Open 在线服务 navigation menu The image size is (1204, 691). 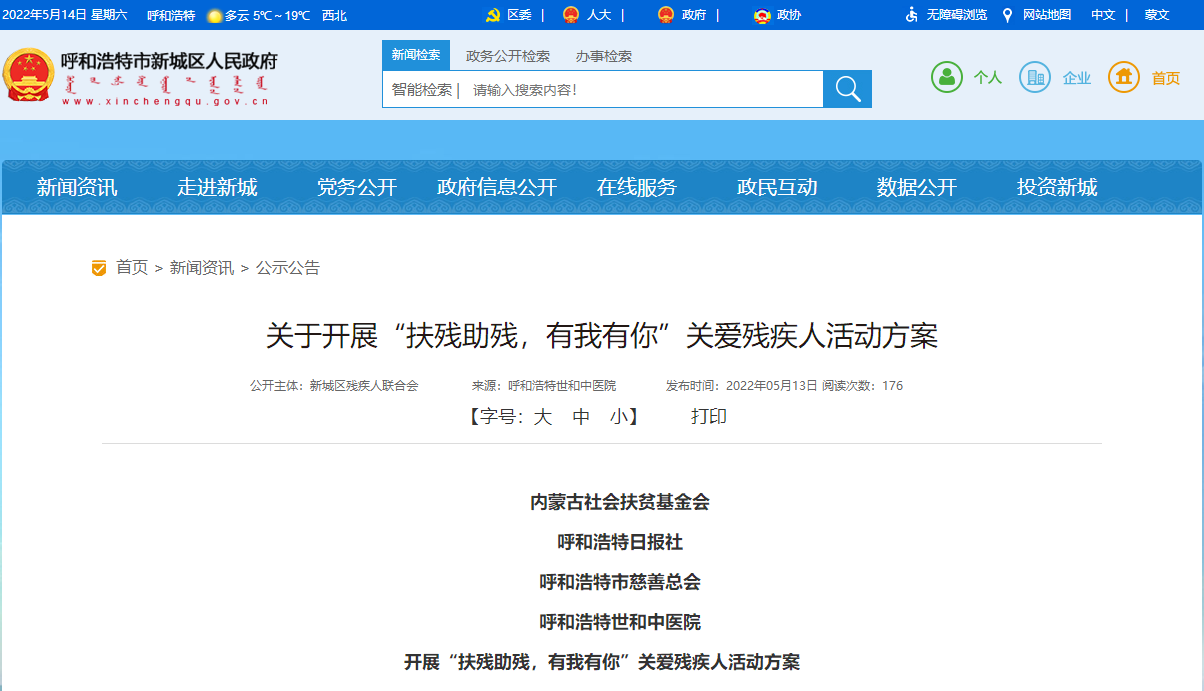point(637,187)
